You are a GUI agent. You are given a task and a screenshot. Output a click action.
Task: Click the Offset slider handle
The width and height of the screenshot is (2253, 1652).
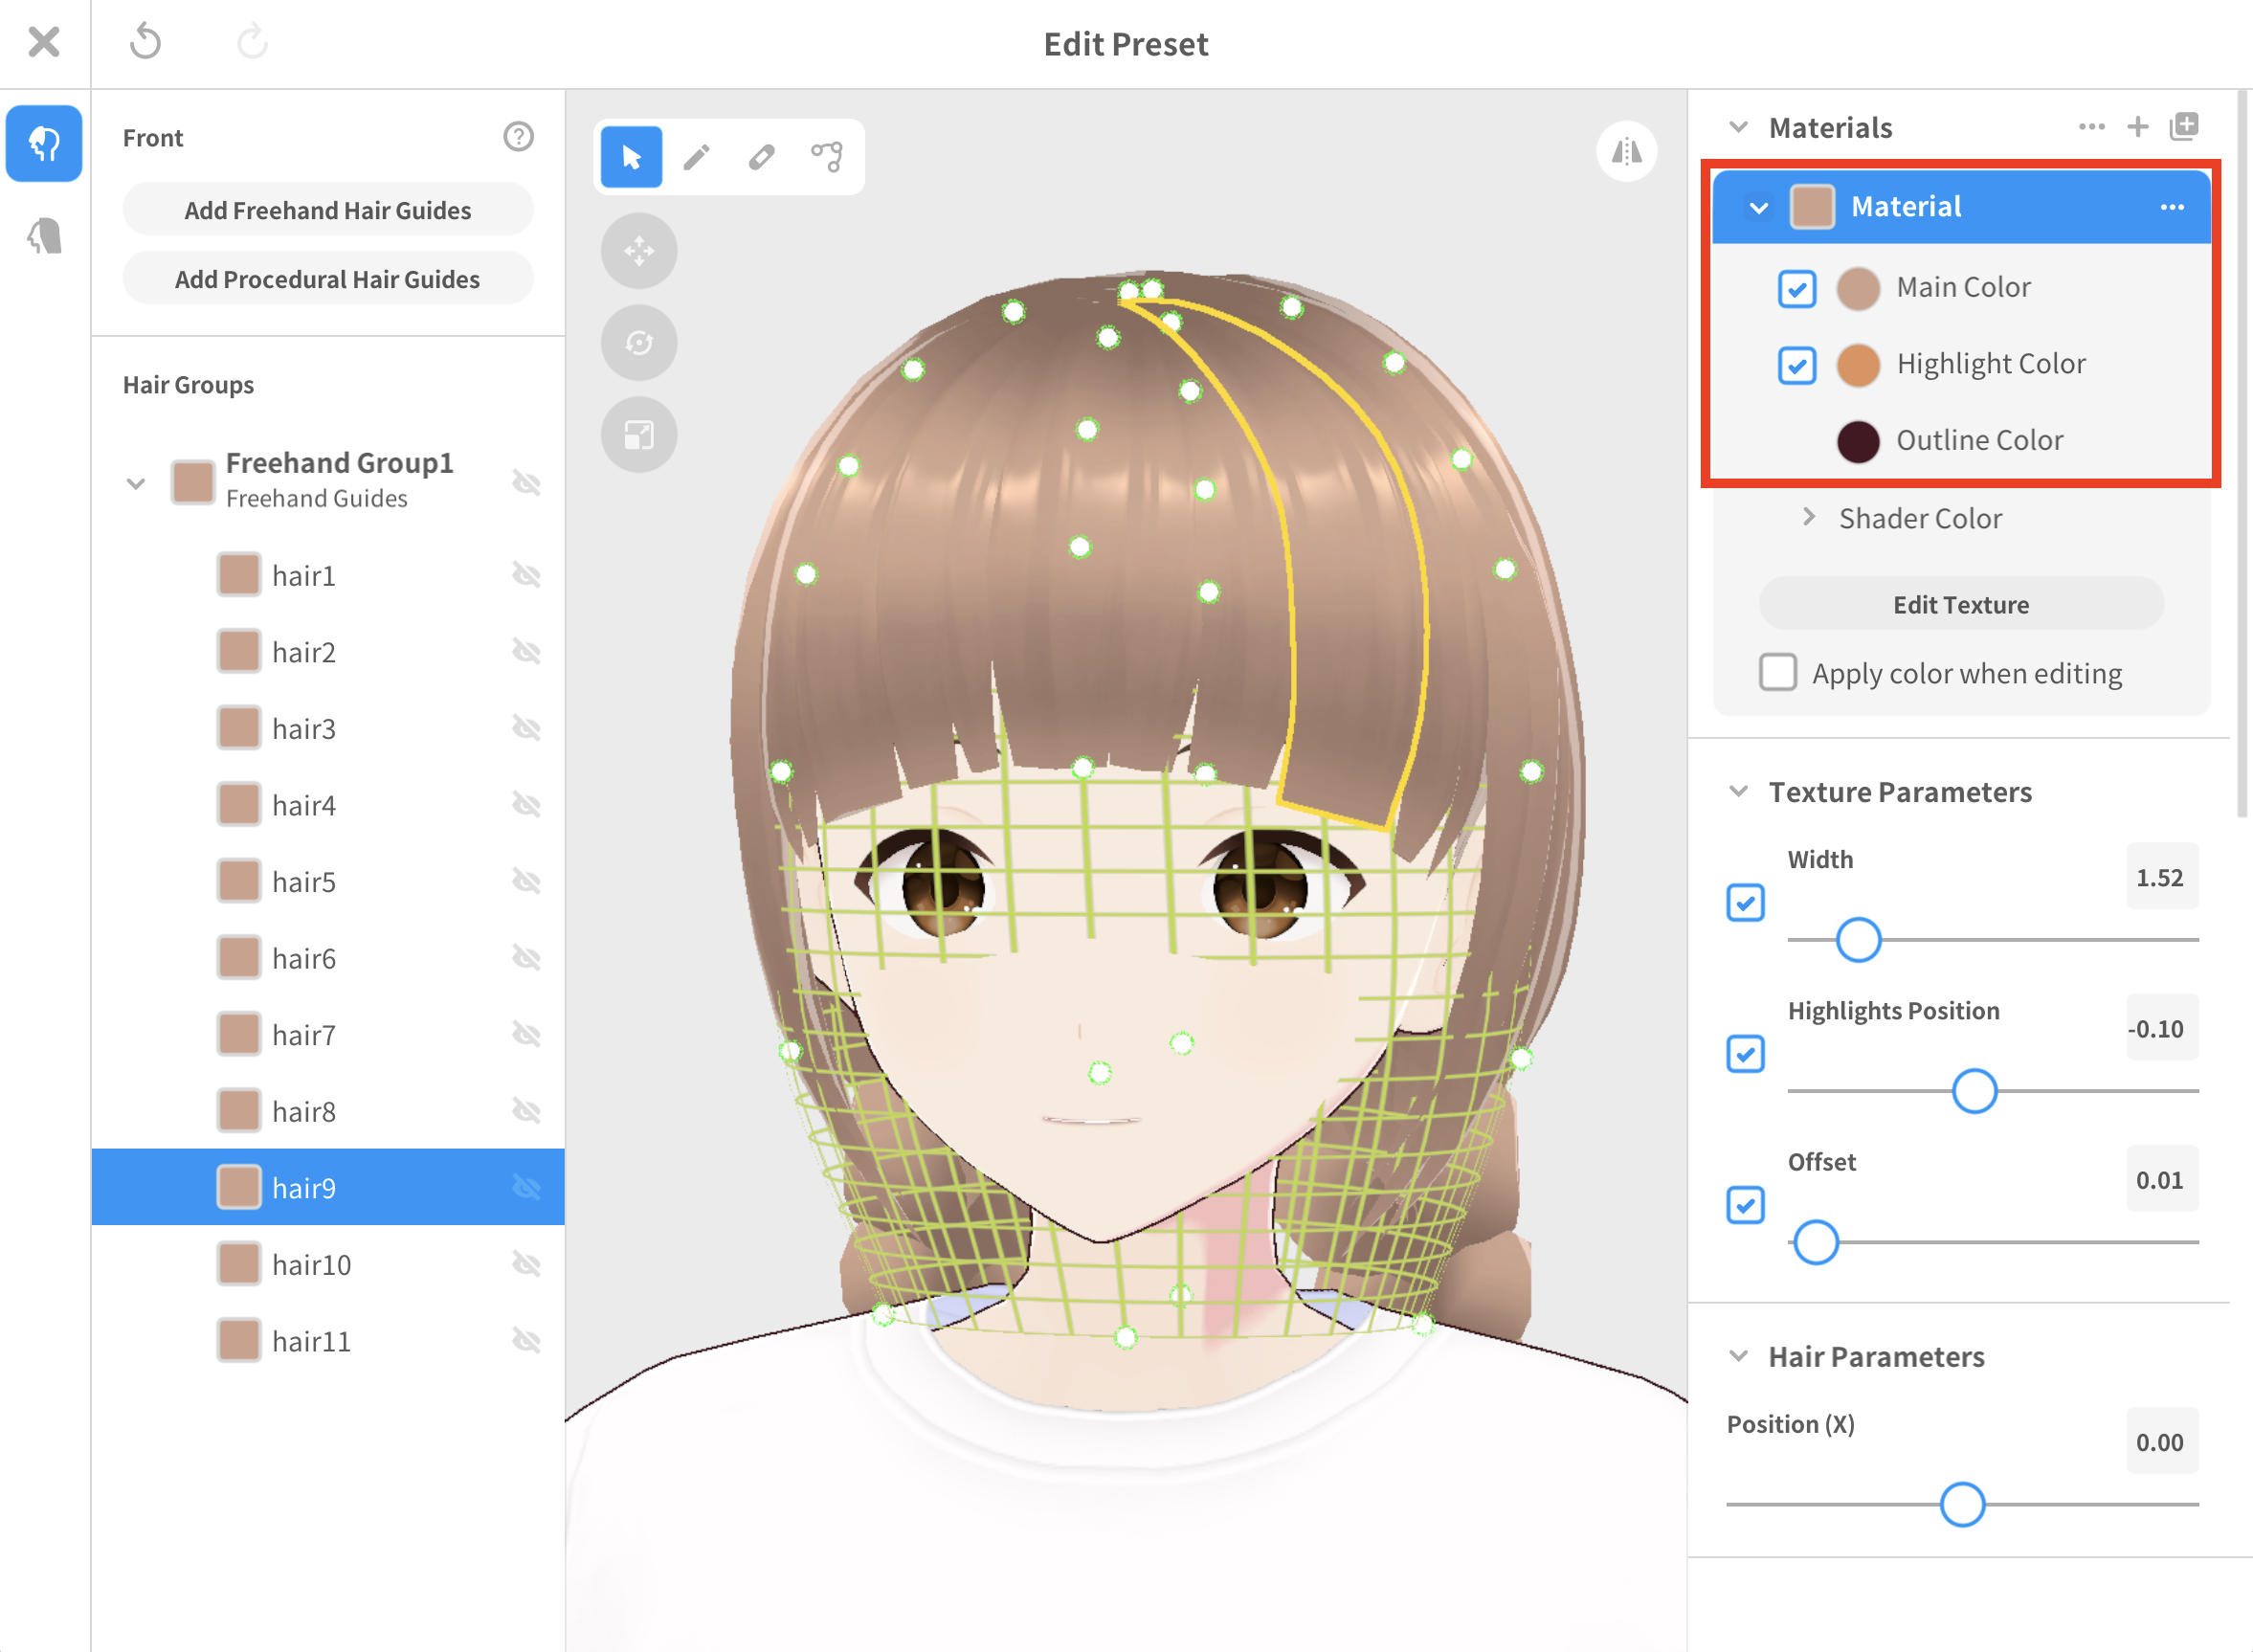click(x=1816, y=1242)
